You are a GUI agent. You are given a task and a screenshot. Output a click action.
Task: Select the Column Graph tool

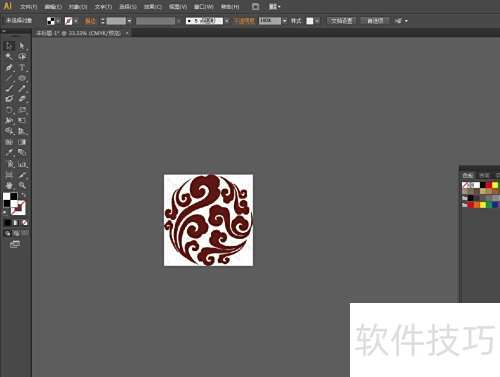point(22,164)
